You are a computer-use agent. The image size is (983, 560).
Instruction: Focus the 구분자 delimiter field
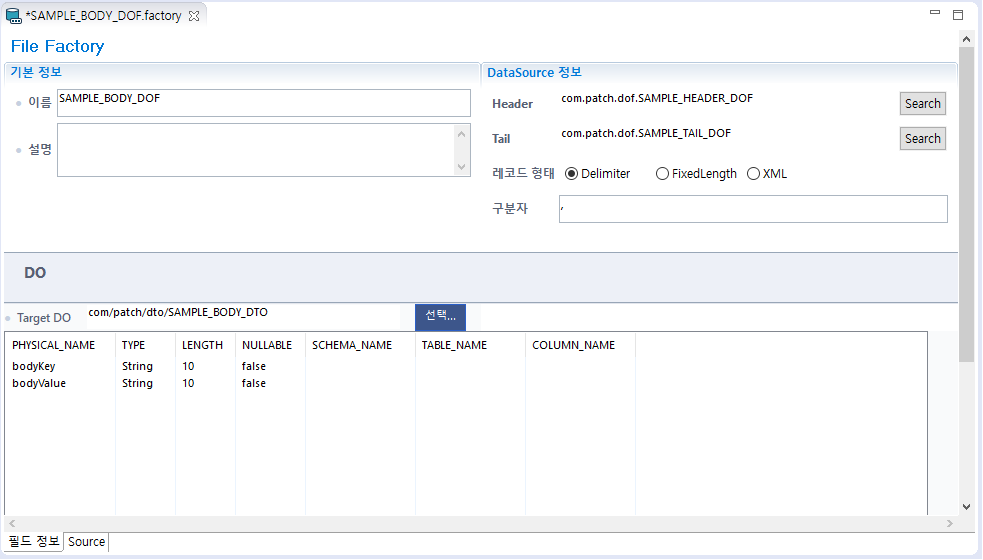pos(753,209)
